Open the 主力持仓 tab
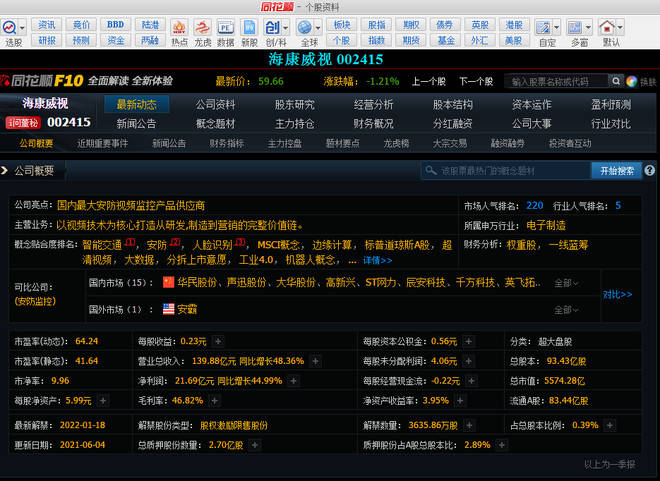 [295, 124]
